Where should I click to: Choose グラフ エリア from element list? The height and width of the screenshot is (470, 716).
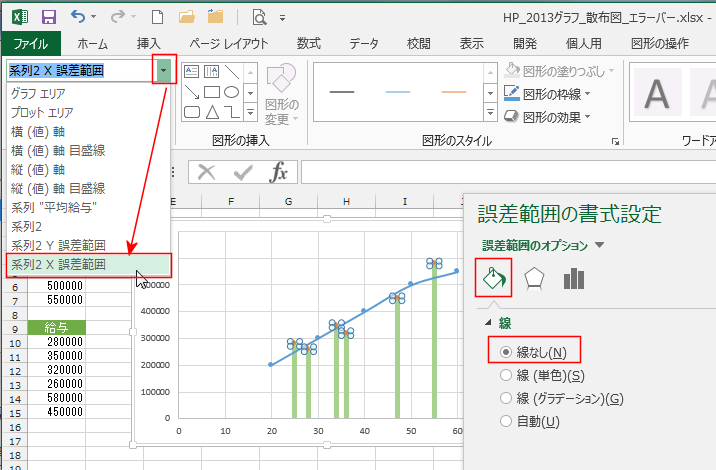pyautogui.click(x=89, y=94)
